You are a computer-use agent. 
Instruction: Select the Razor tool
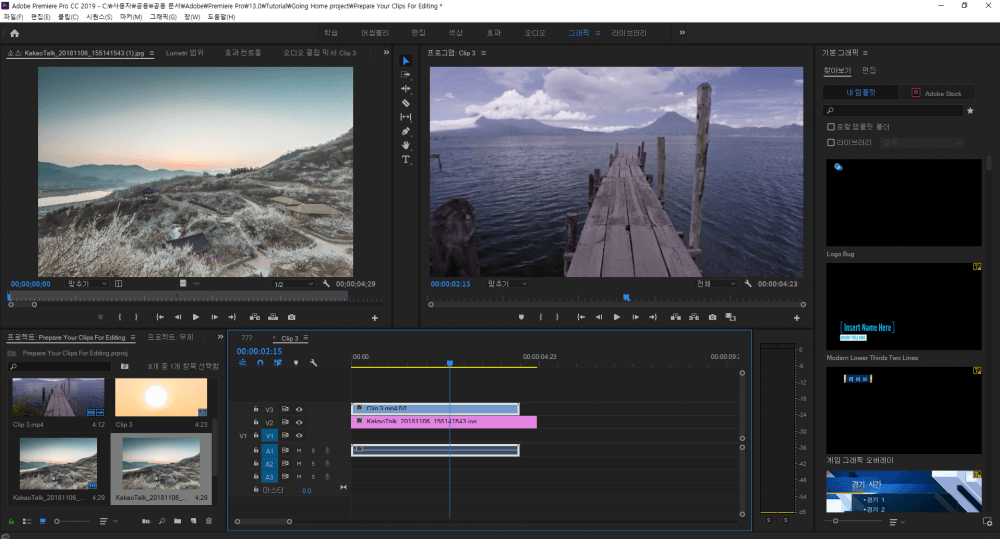click(406, 103)
